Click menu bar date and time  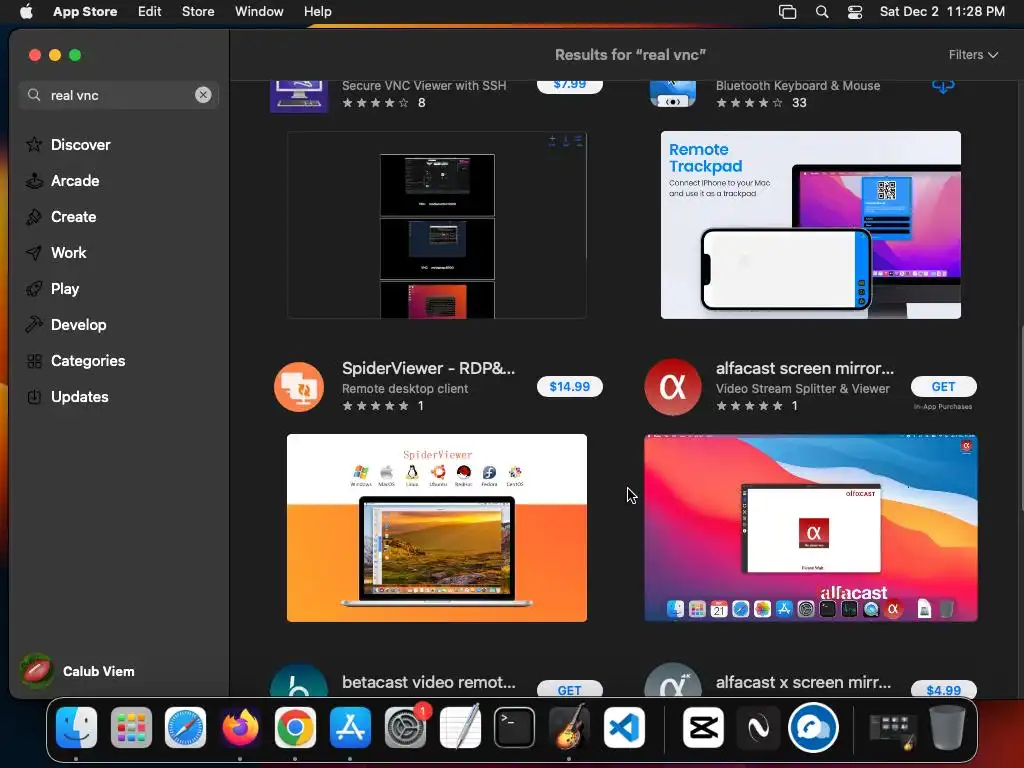click(942, 12)
